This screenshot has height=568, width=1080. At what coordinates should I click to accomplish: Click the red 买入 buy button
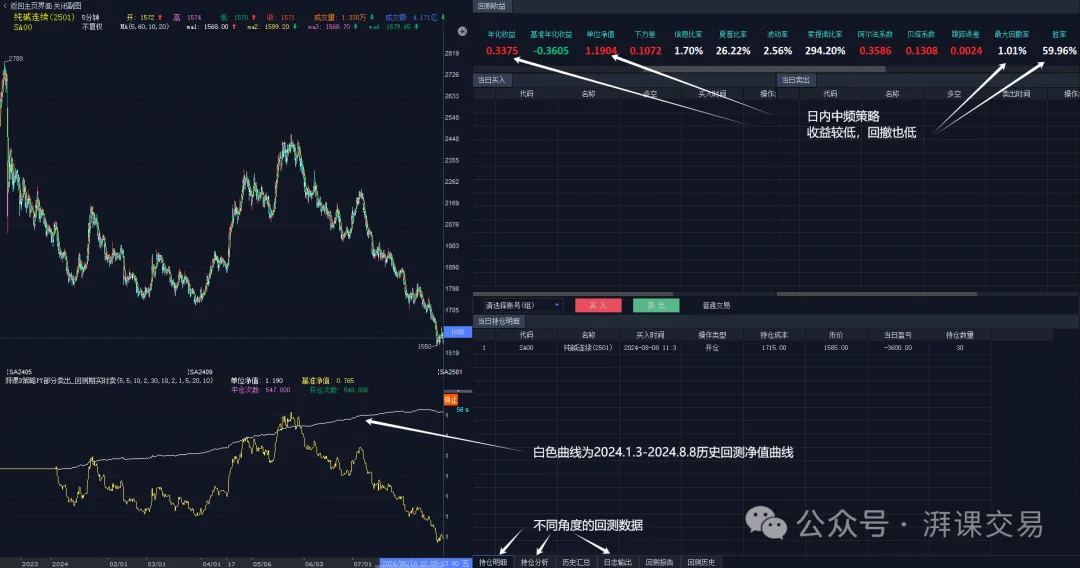598,305
